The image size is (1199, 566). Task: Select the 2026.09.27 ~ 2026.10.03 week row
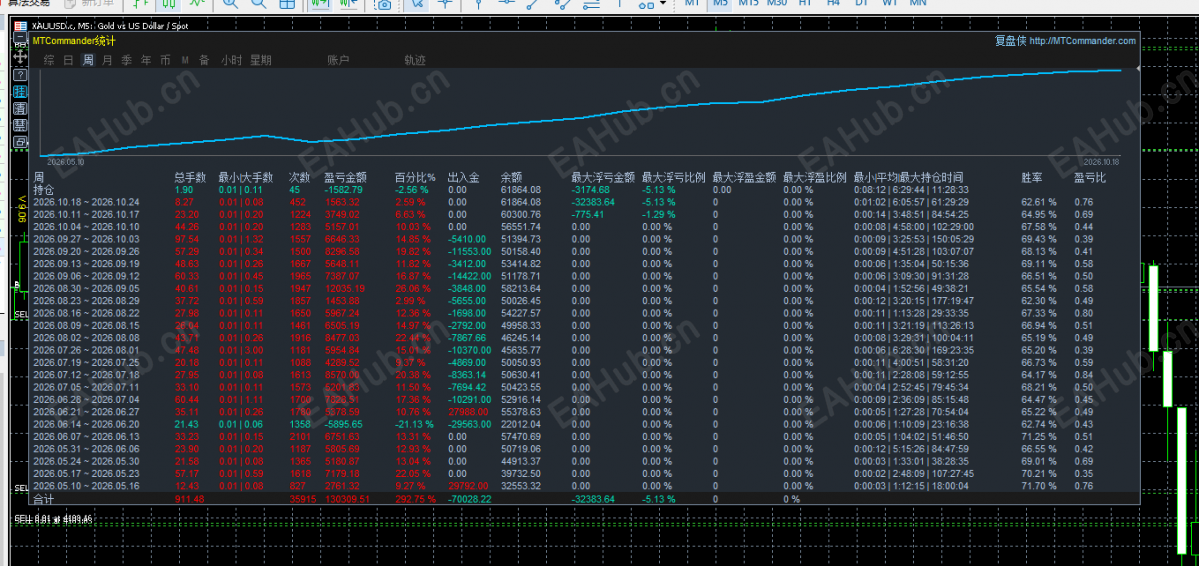pyautogui.click(x=584, y=239)
